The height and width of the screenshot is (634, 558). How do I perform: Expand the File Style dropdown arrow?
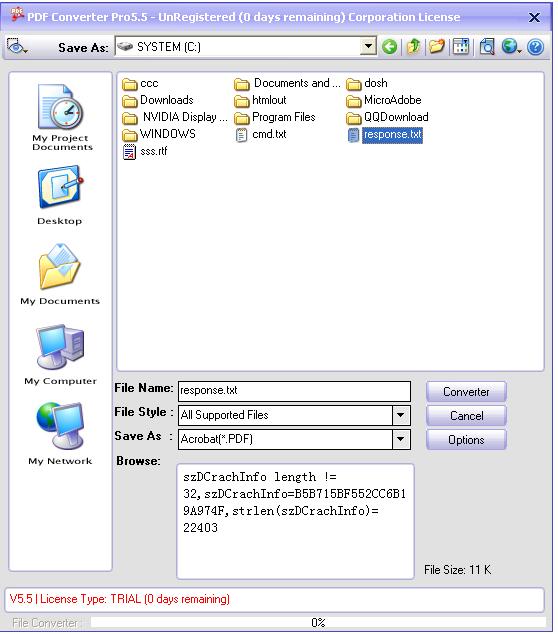pyautogui.click(x=401, y=415)
